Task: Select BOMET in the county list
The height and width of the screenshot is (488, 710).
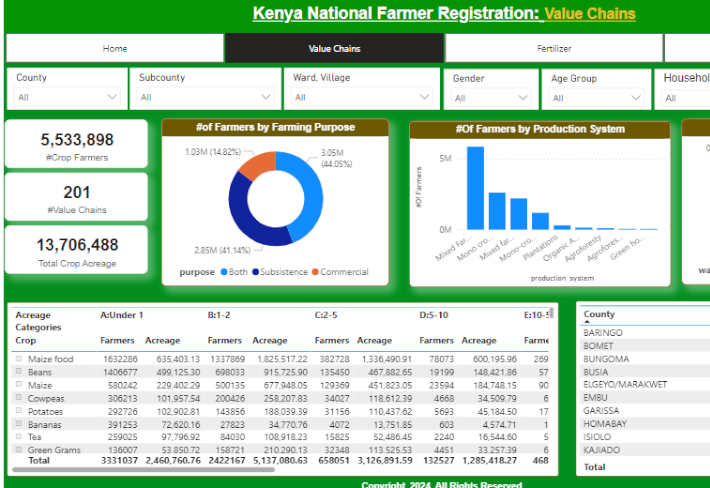Action: click(598, 345)
